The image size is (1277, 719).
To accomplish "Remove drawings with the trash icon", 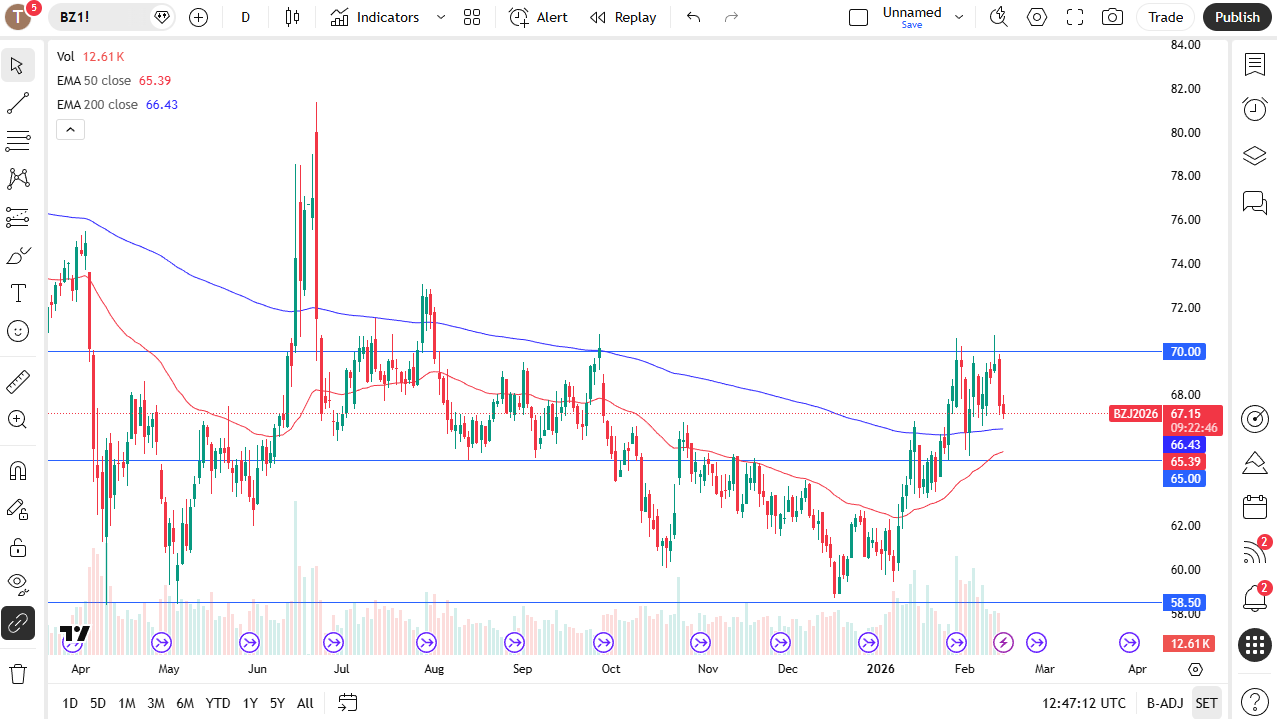I will [17, 673].
